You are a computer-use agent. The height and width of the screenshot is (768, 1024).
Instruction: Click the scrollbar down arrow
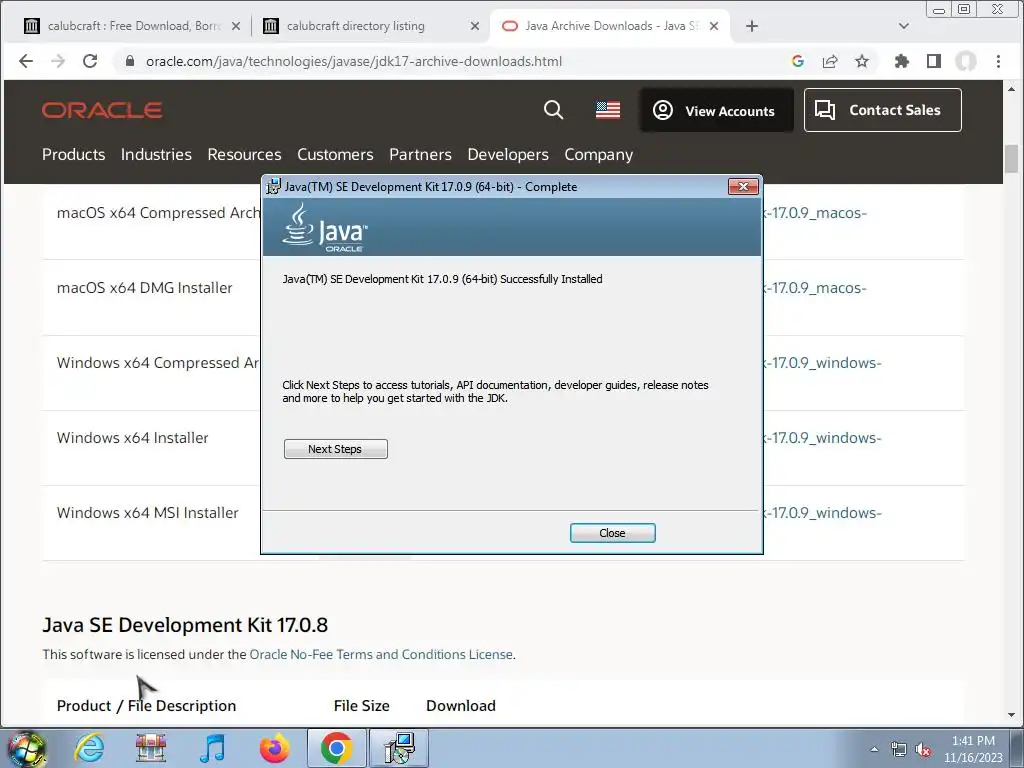[x=1012, y=715]
